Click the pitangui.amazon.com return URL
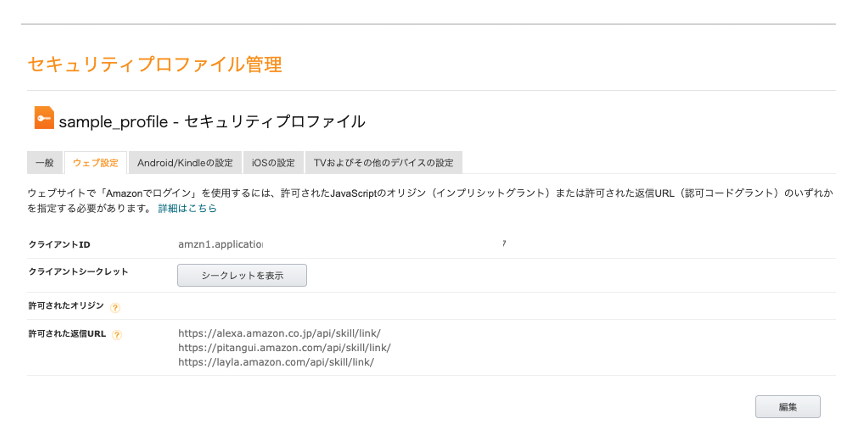This screenshot has height=442, width=855. click(x=284, y=348)
